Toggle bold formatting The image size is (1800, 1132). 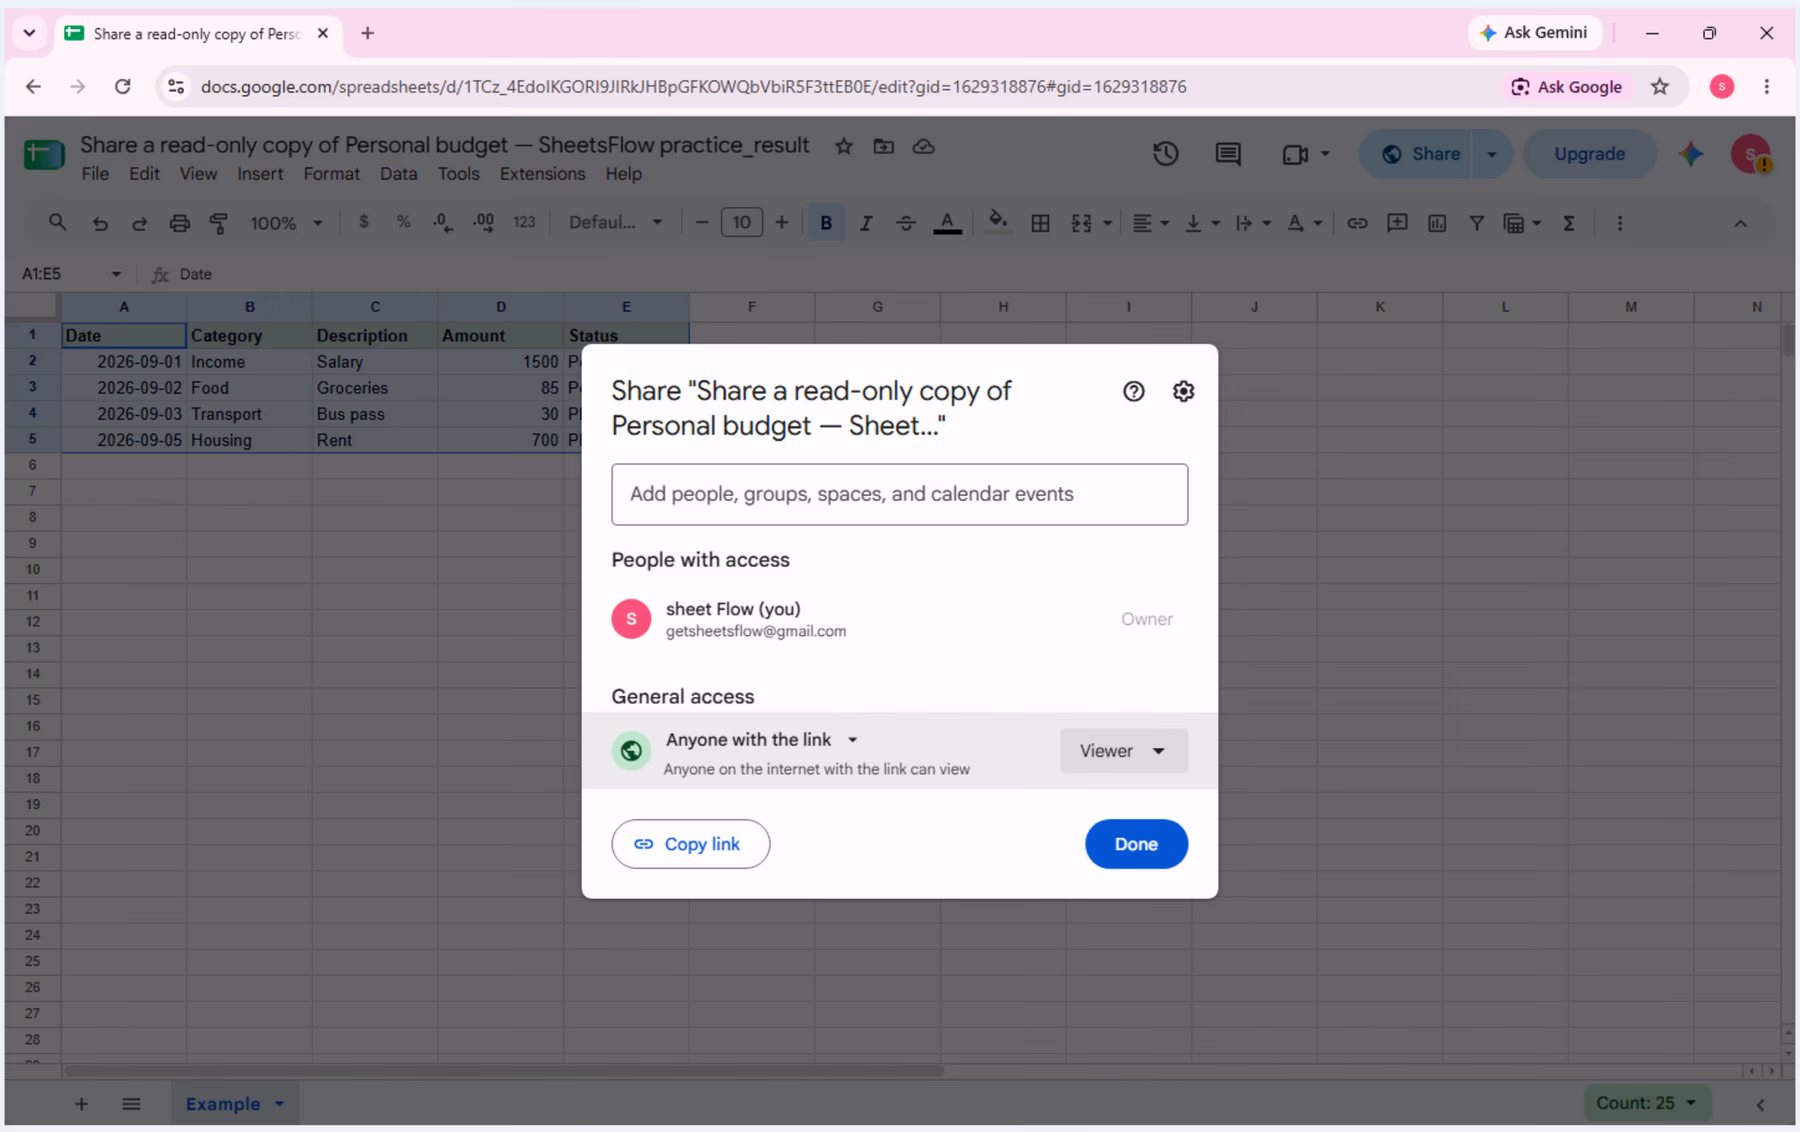826,223
